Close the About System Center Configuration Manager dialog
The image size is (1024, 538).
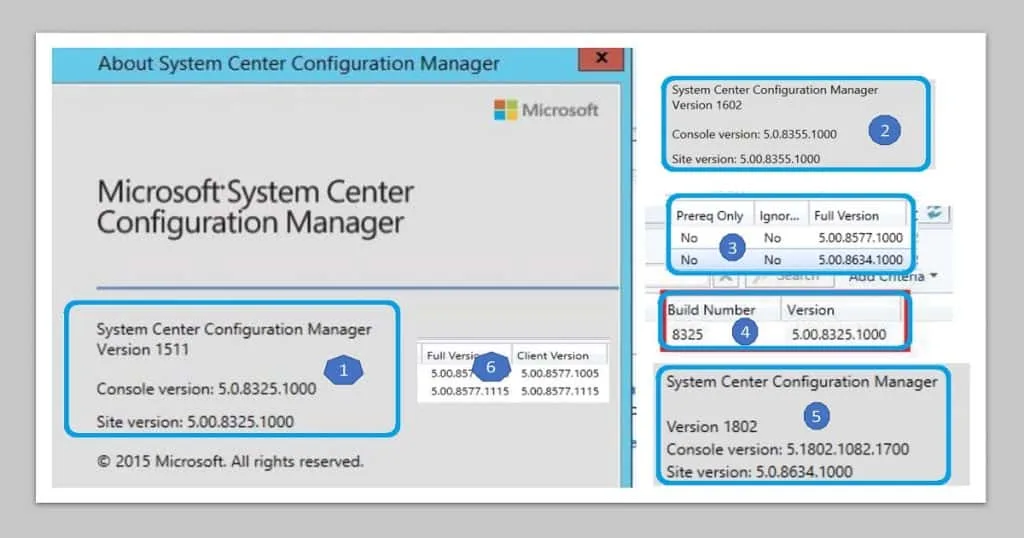pyautogui.click(x=601, y=59)
